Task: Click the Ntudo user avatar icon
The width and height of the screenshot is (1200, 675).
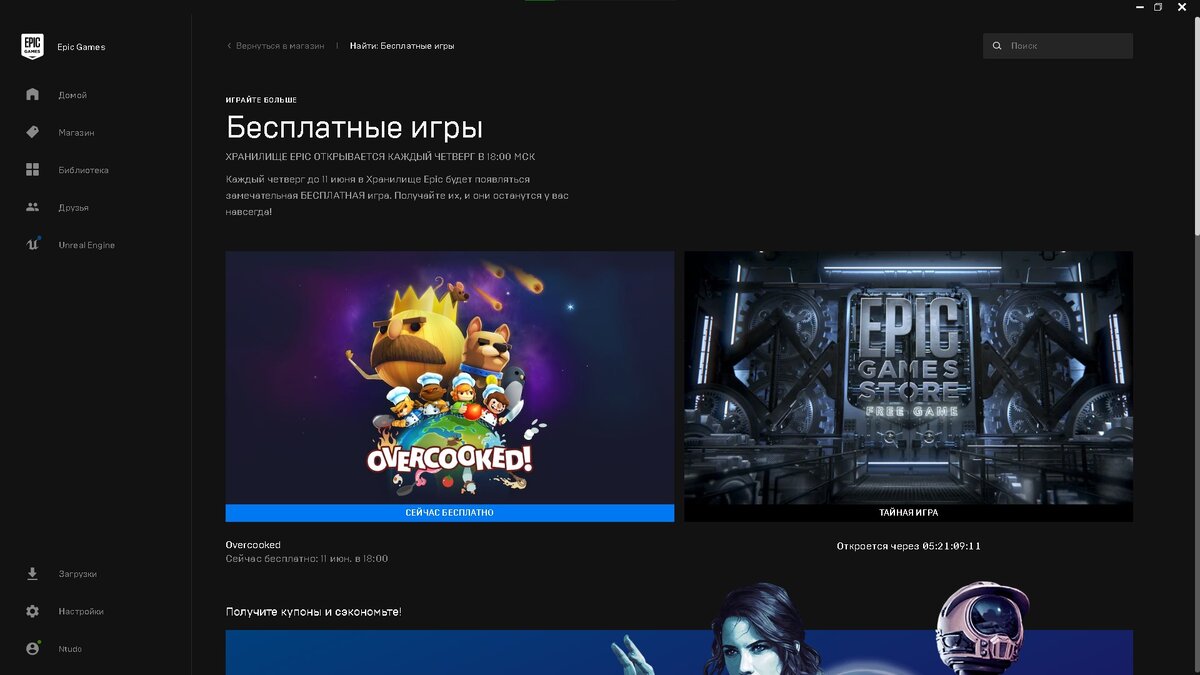Action: pyautogui.click(x=32, y=649)
